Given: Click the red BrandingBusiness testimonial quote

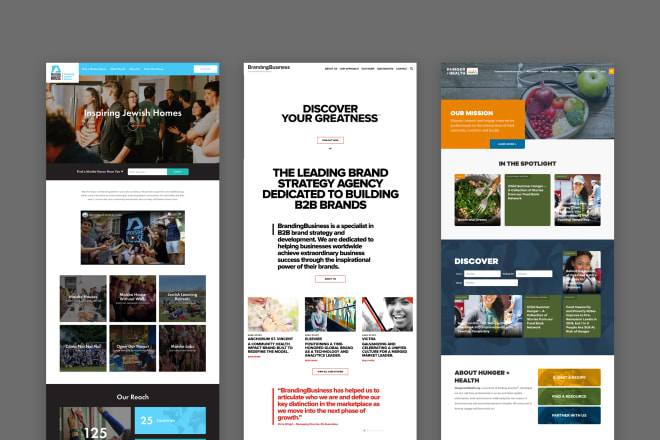Looking at the screenshot, I should point(328,404).
